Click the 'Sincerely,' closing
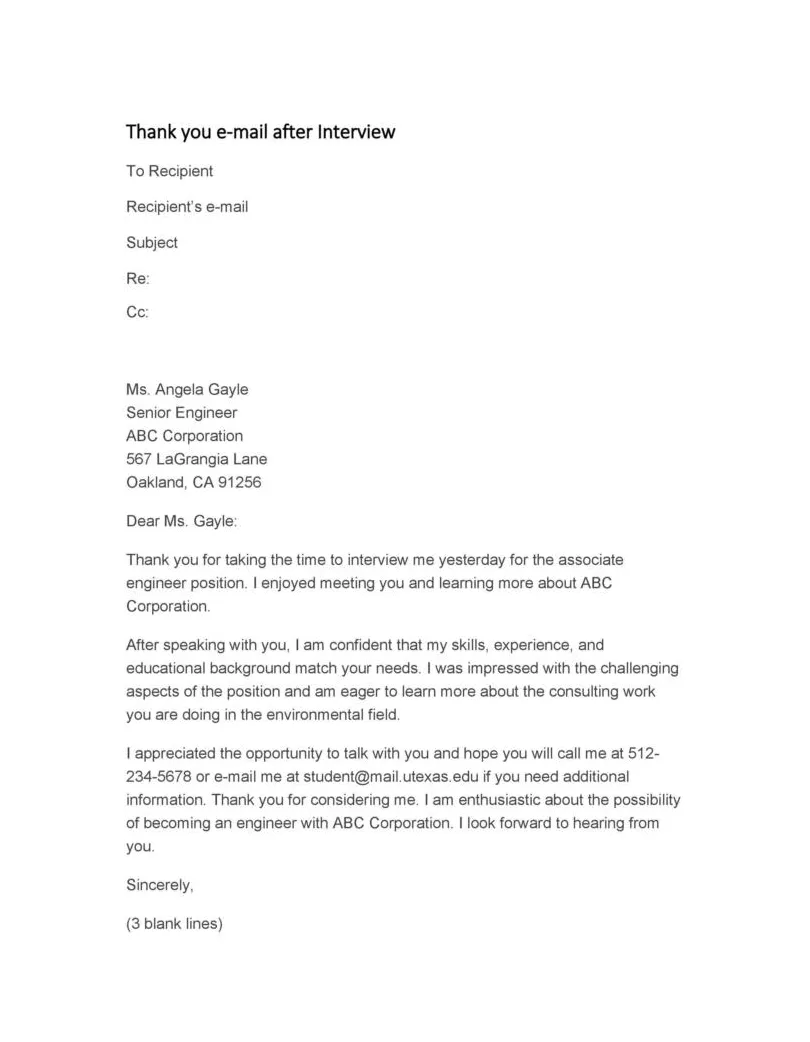Image resolution: width=810 pixels, height=1042 pixels. pyautogui.click(x=160, y=885)
